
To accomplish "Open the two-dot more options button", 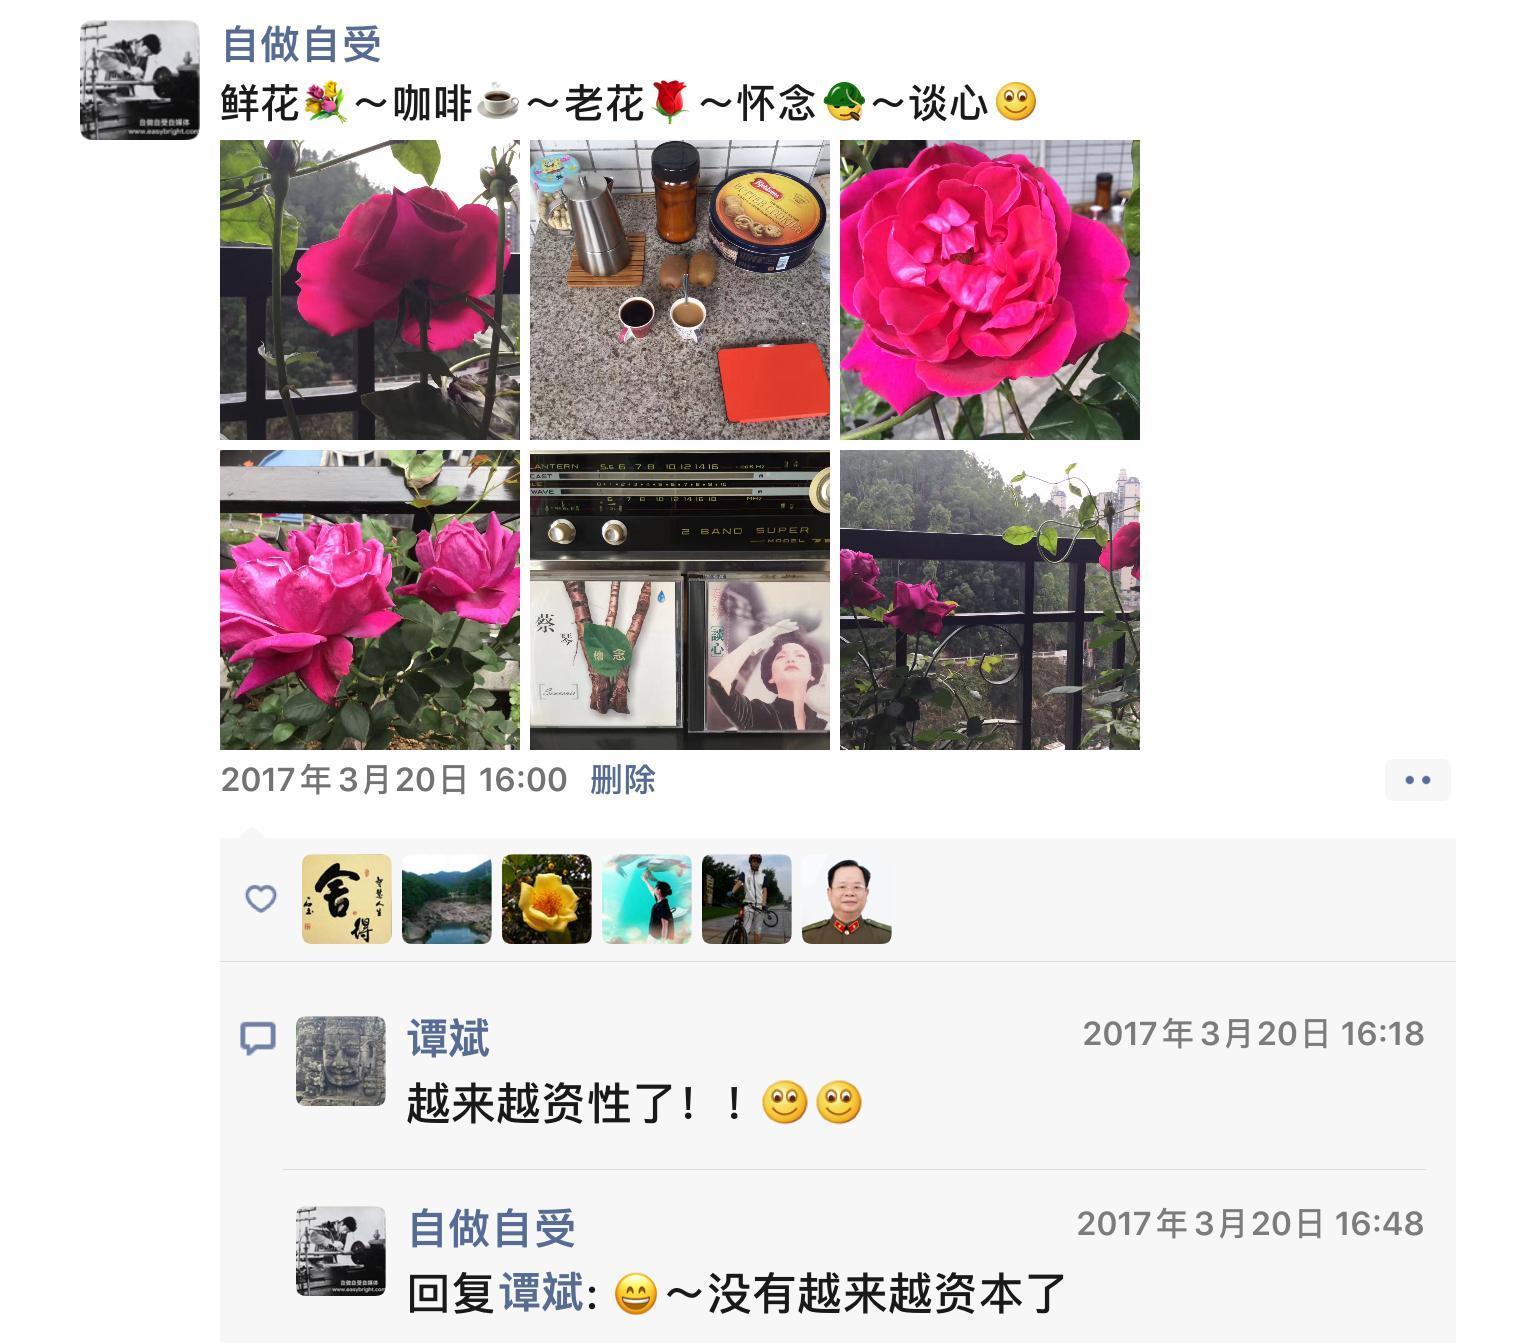I will 1417,780.
